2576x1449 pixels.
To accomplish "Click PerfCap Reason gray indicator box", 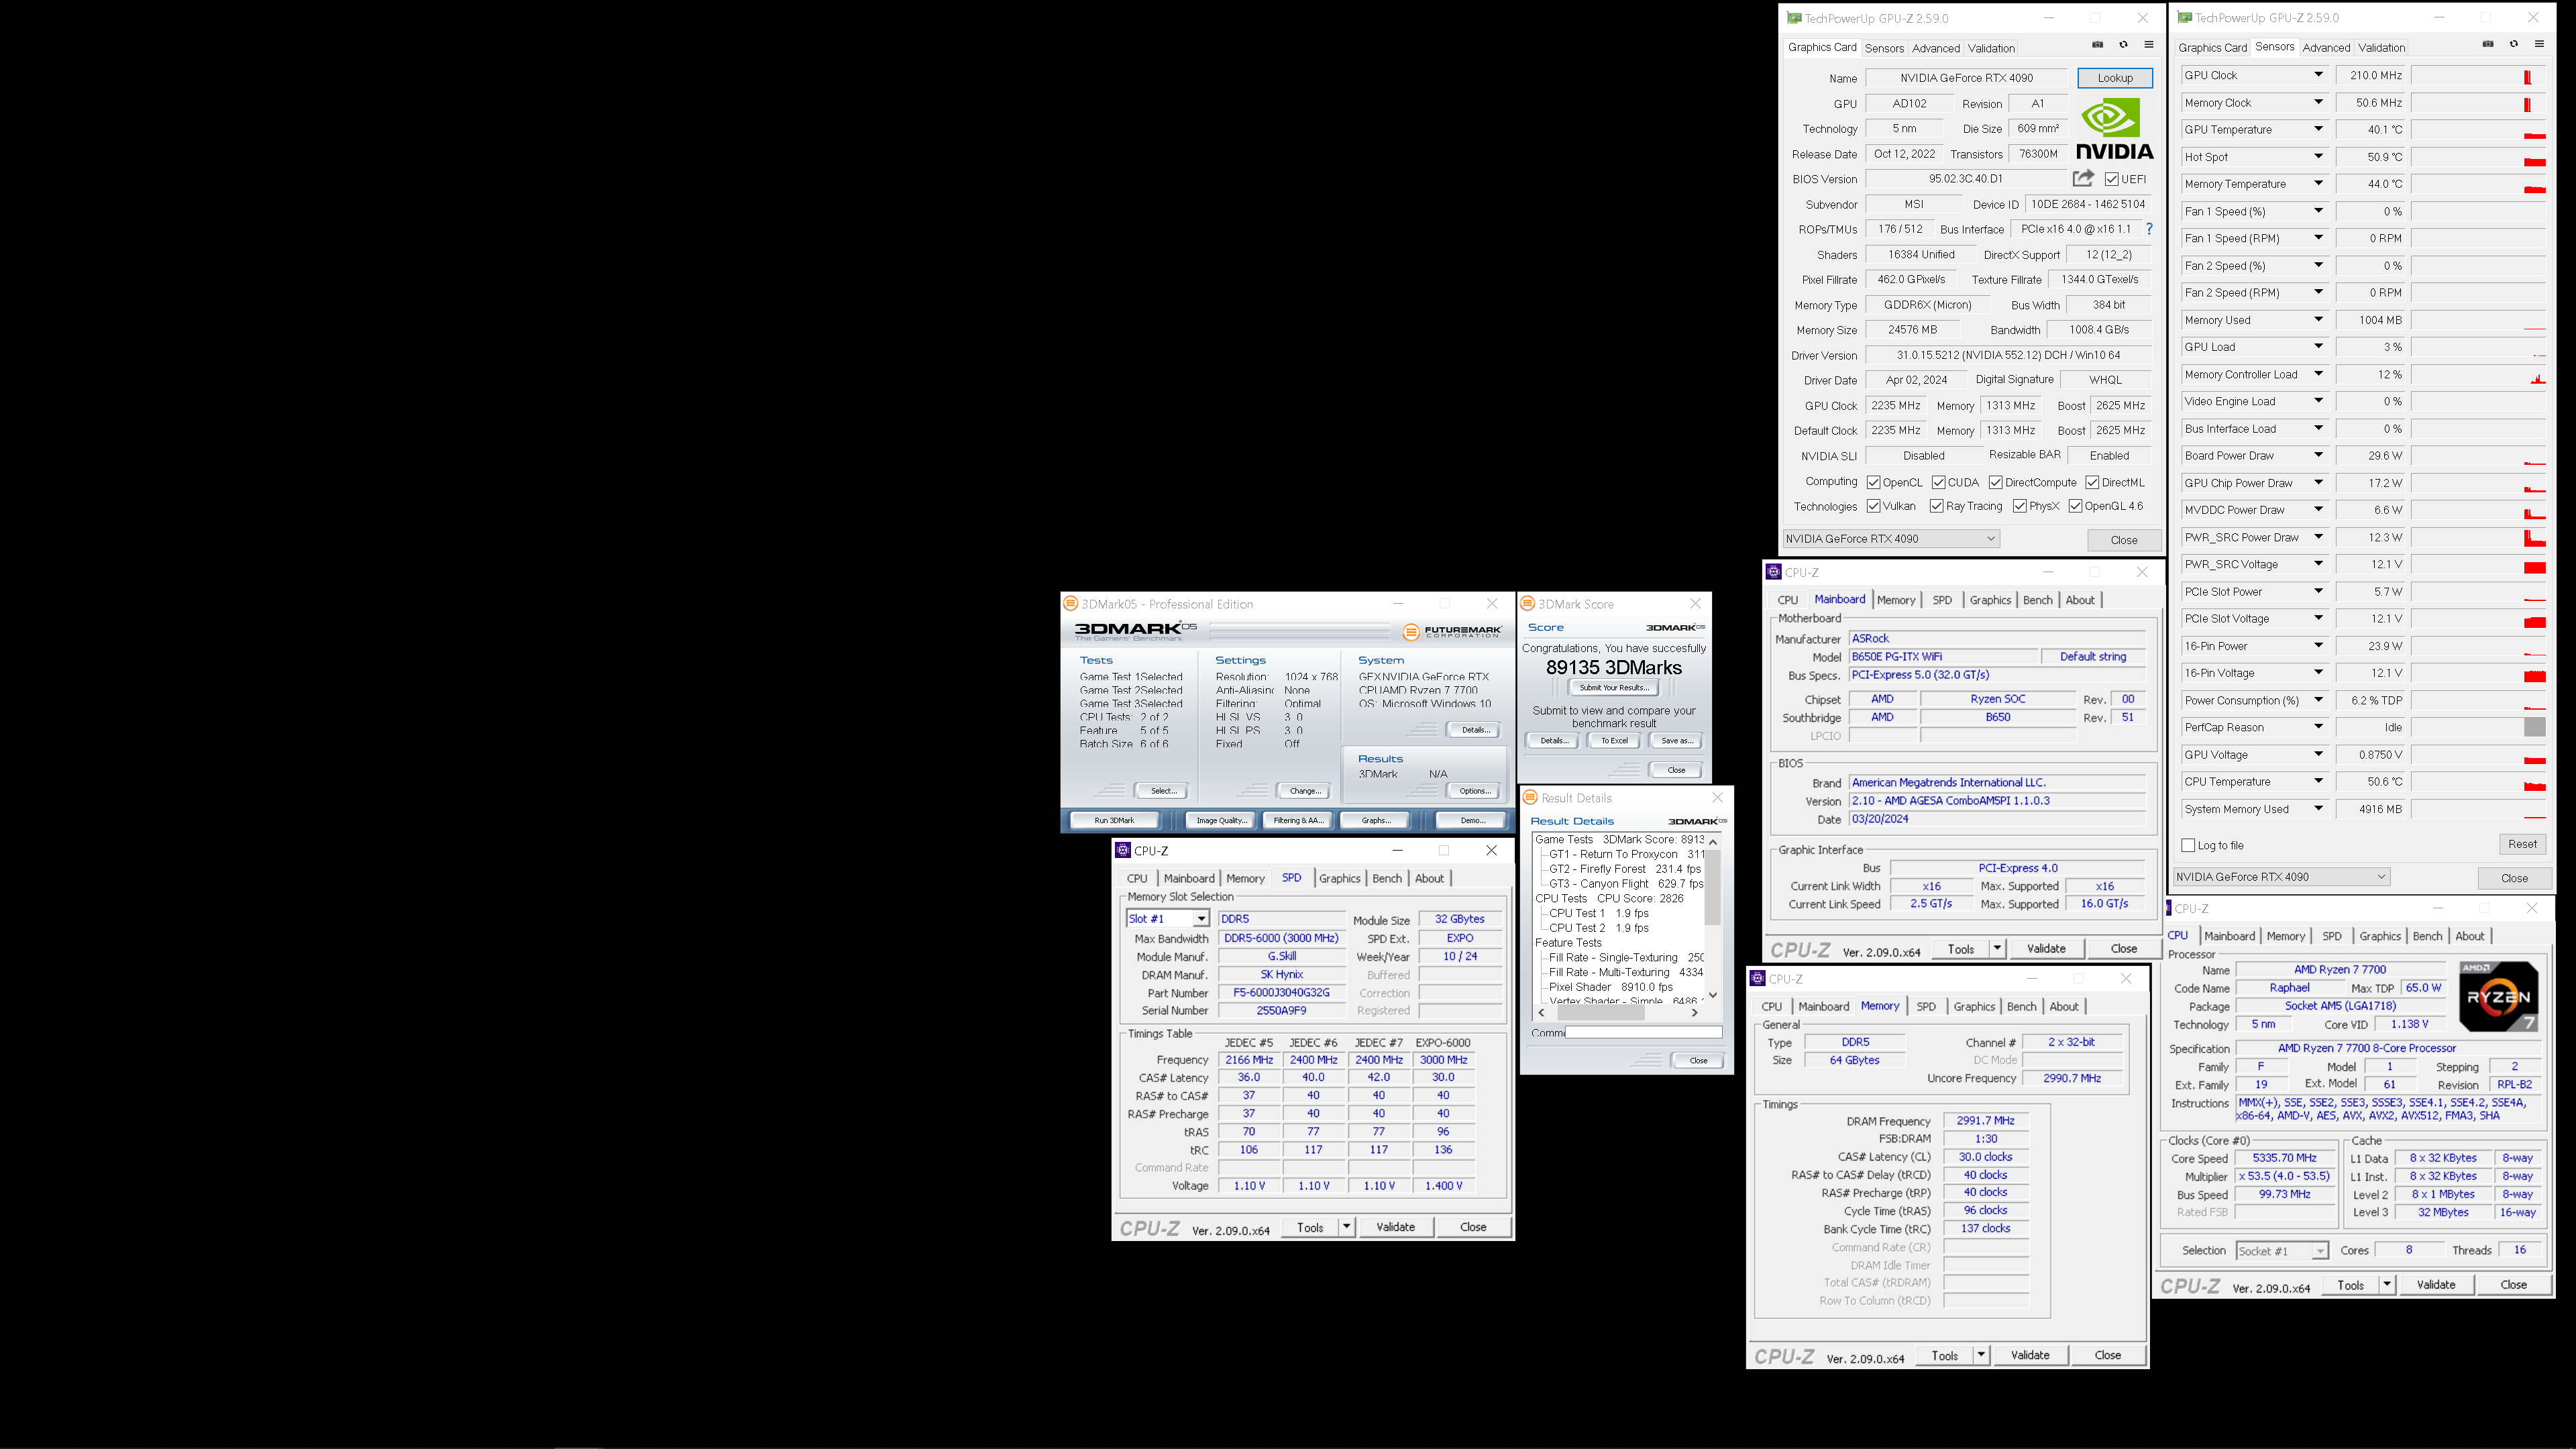I will [x=2534, y=727].
